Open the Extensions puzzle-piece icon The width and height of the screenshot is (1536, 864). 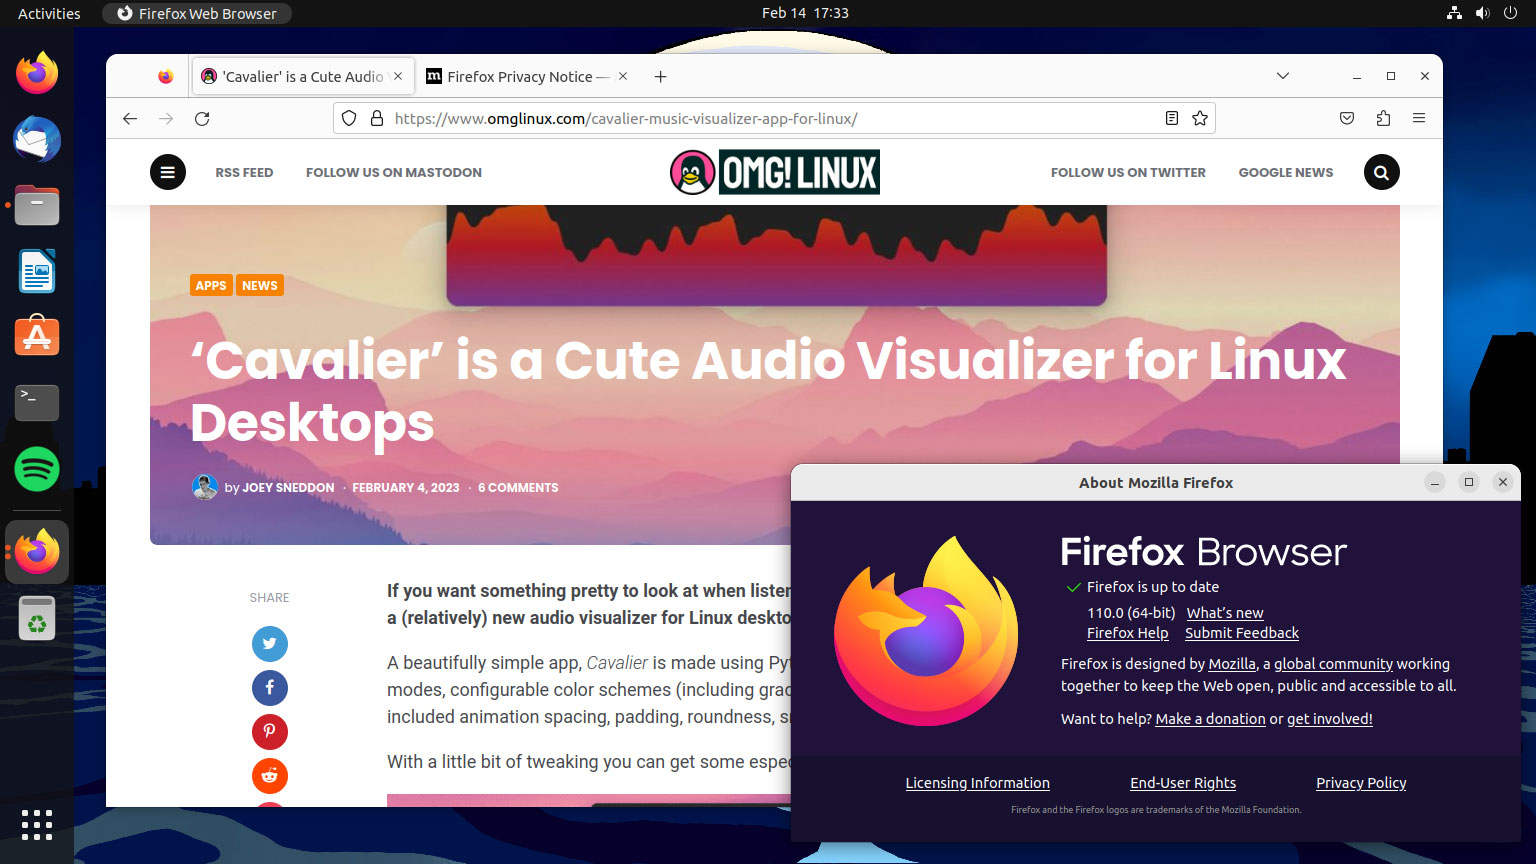pyautogui.click(x=1383, y=118)
